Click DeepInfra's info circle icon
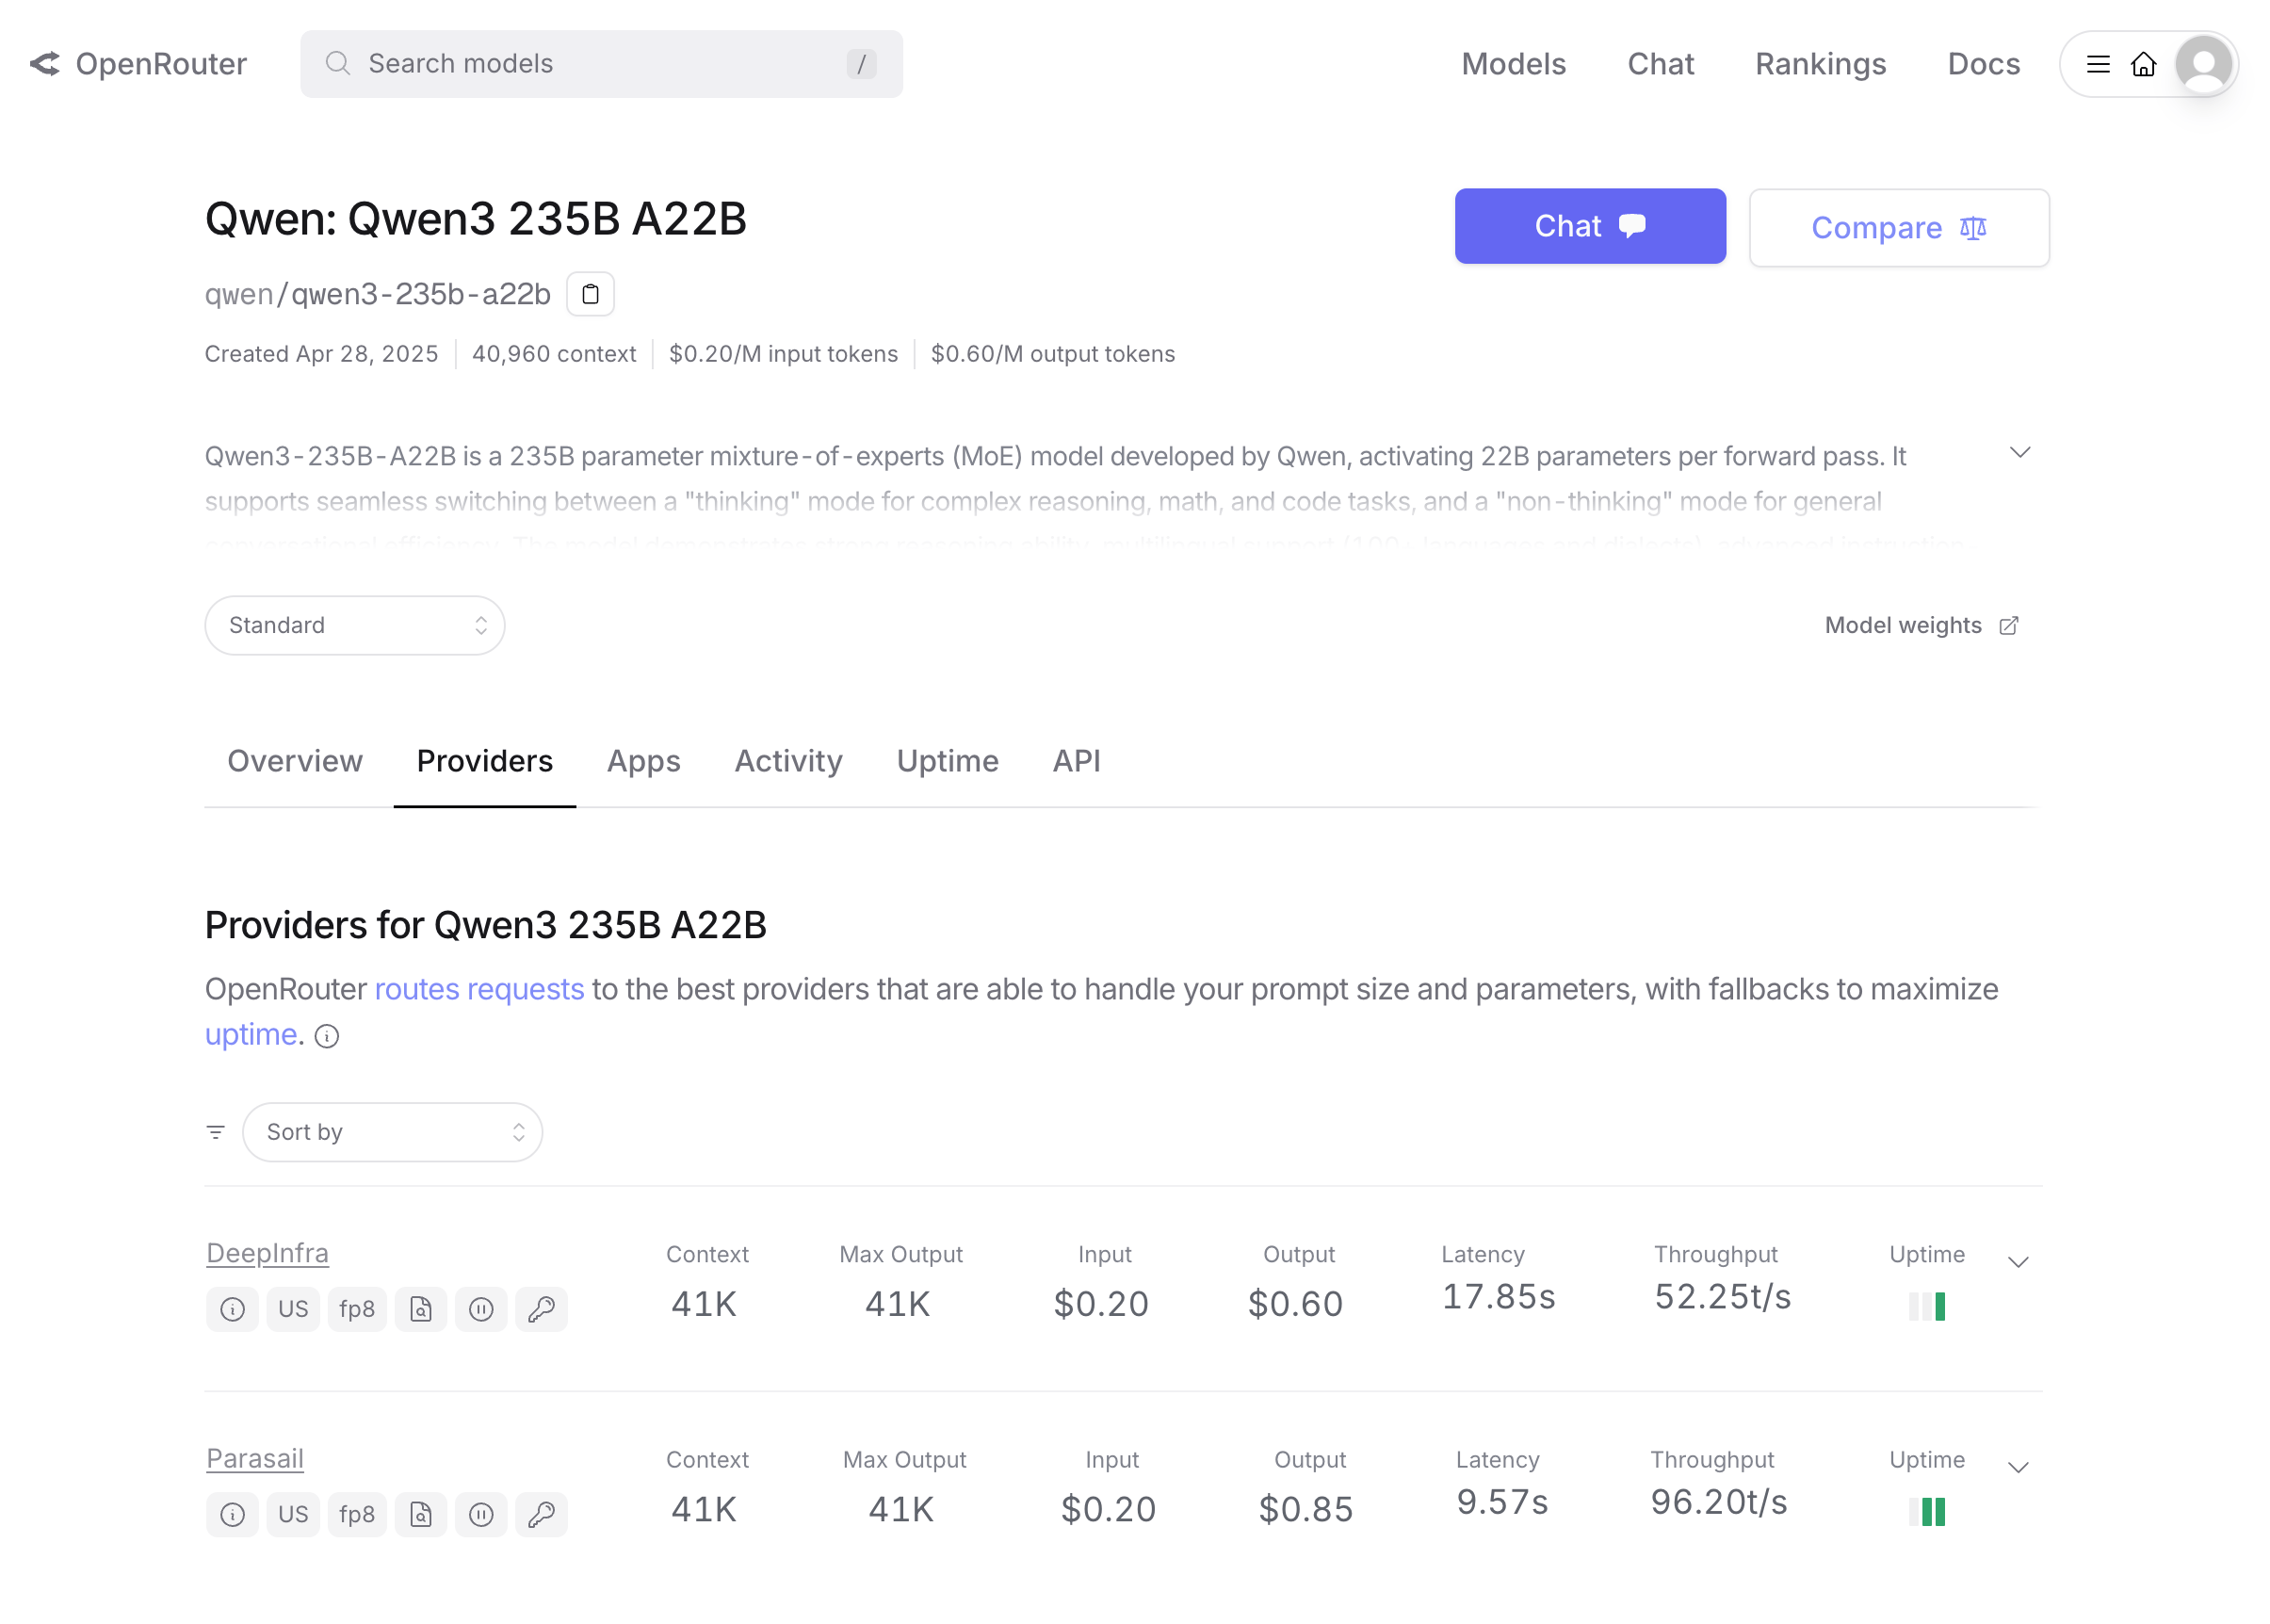The height and width of the screenshot is (1624, 2270). pos(232,1309)
